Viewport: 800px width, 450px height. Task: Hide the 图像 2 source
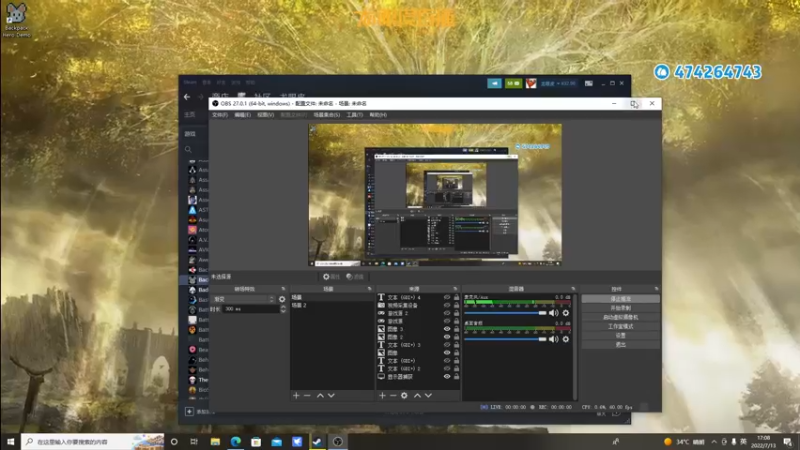pos(447,337)
